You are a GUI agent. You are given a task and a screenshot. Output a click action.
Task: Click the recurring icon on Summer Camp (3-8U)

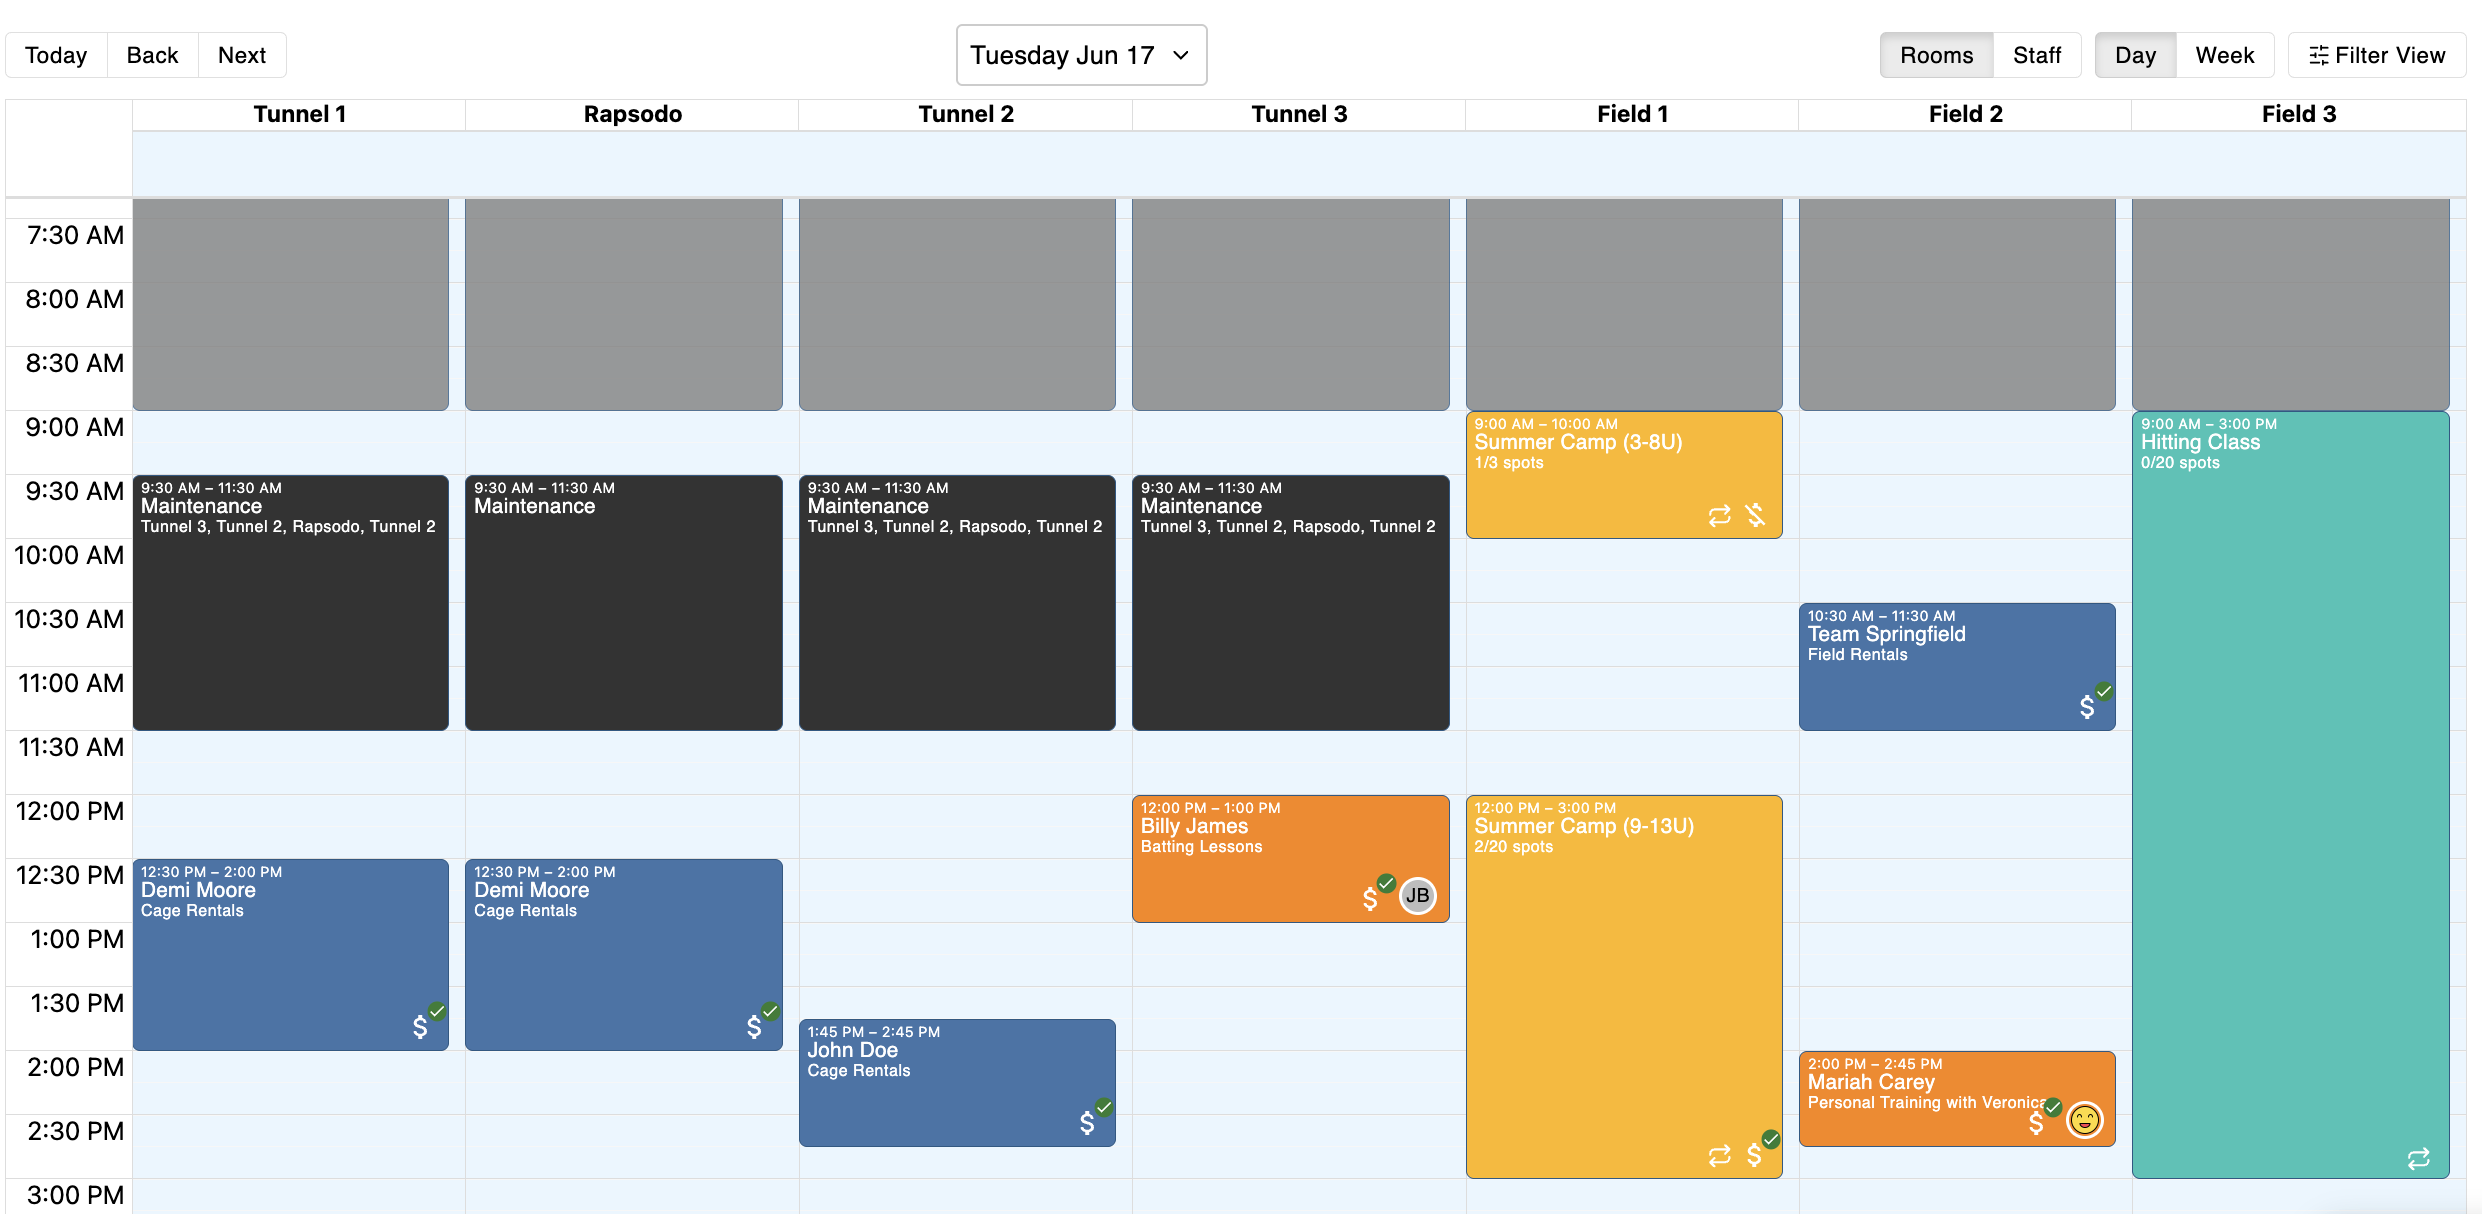tap(1719, 516)
